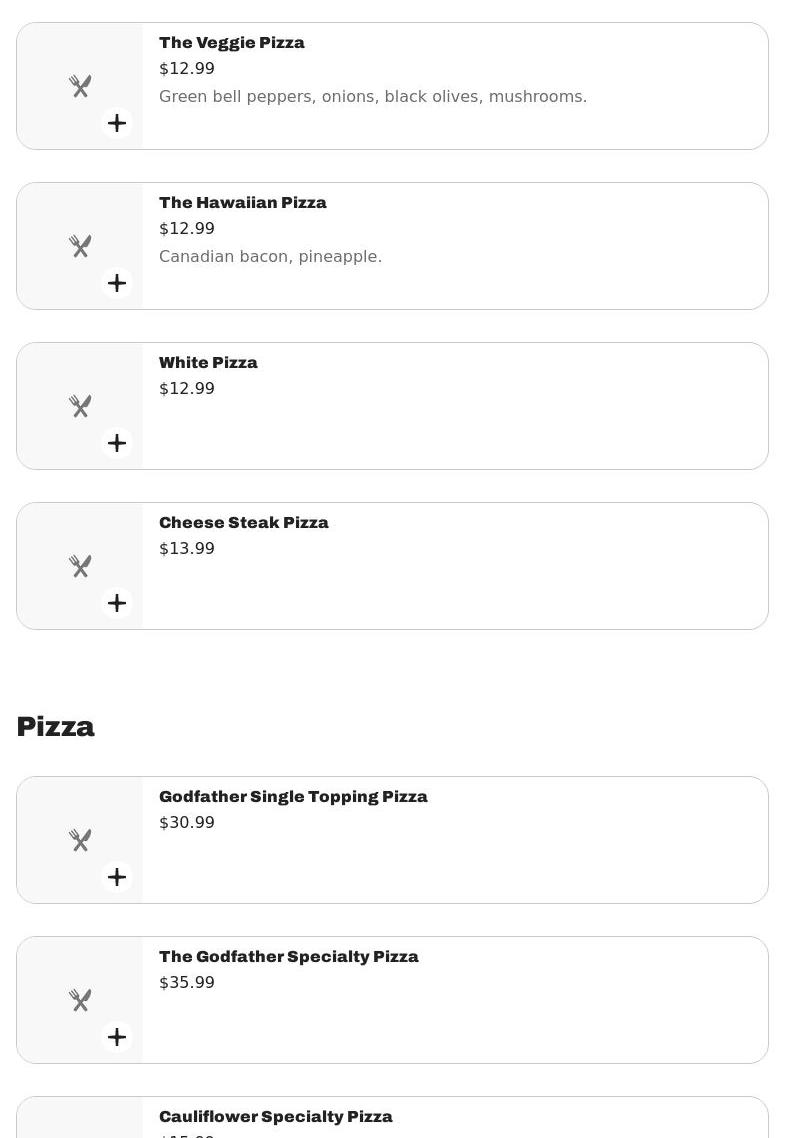Add The Veggie Pizza with plus icon
785x1138 pixels.
tap(117, 123)
